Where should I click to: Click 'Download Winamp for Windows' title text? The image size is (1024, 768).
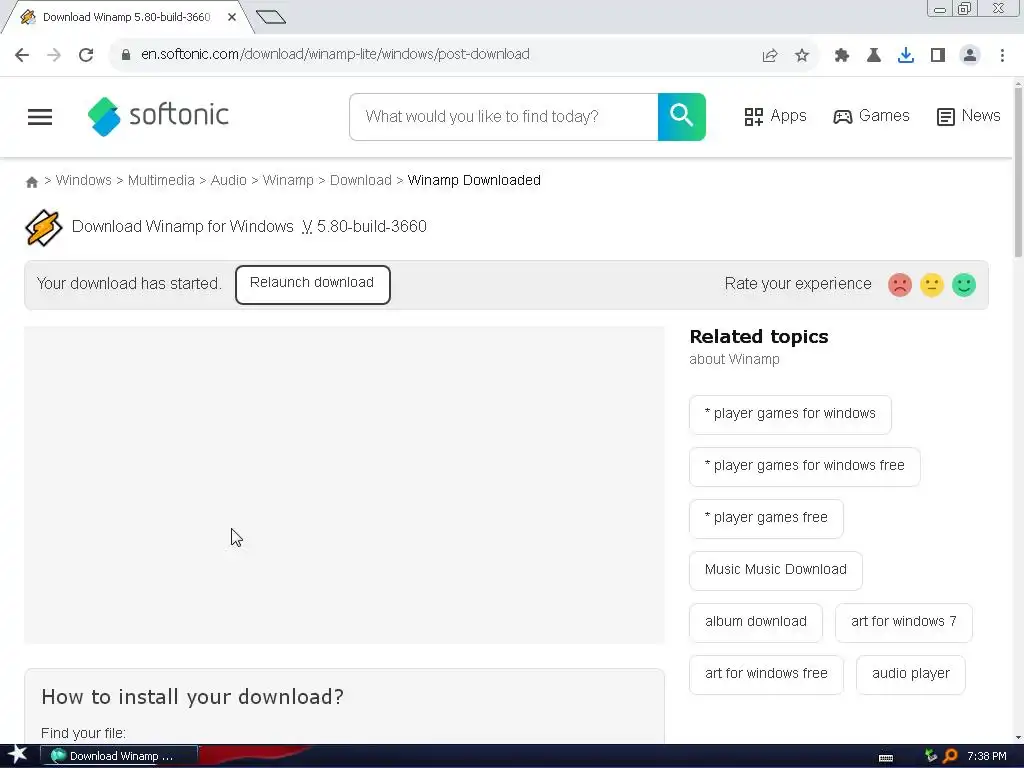tap(183, 227)
